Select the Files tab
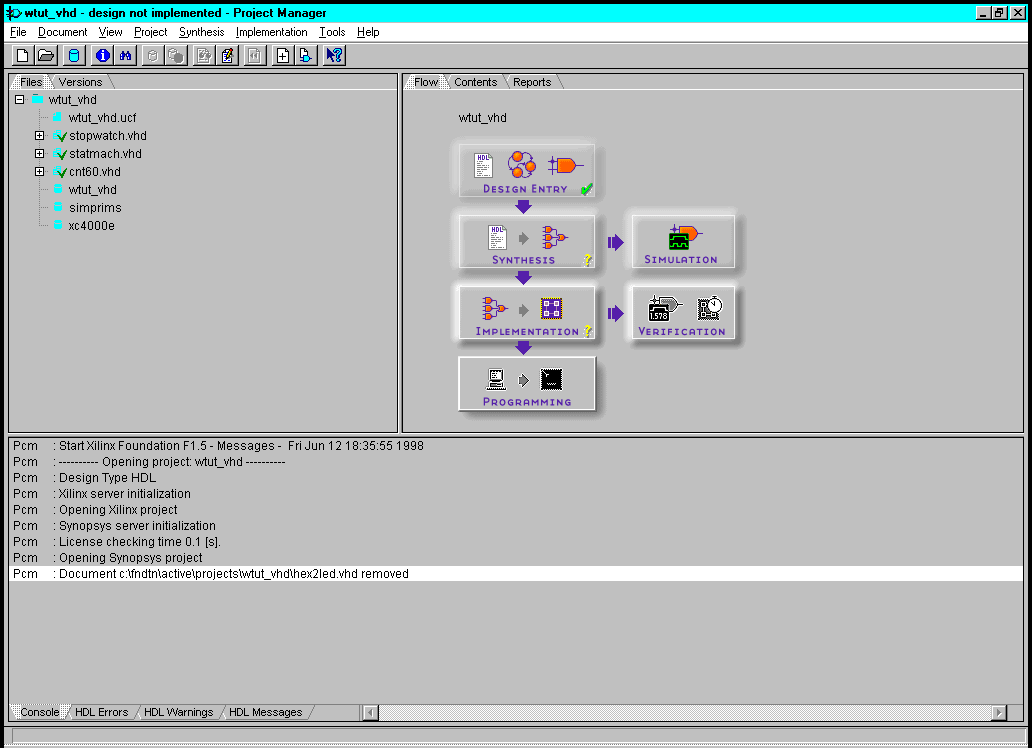Screen dimensions: 1032x748 click(31, 82)
